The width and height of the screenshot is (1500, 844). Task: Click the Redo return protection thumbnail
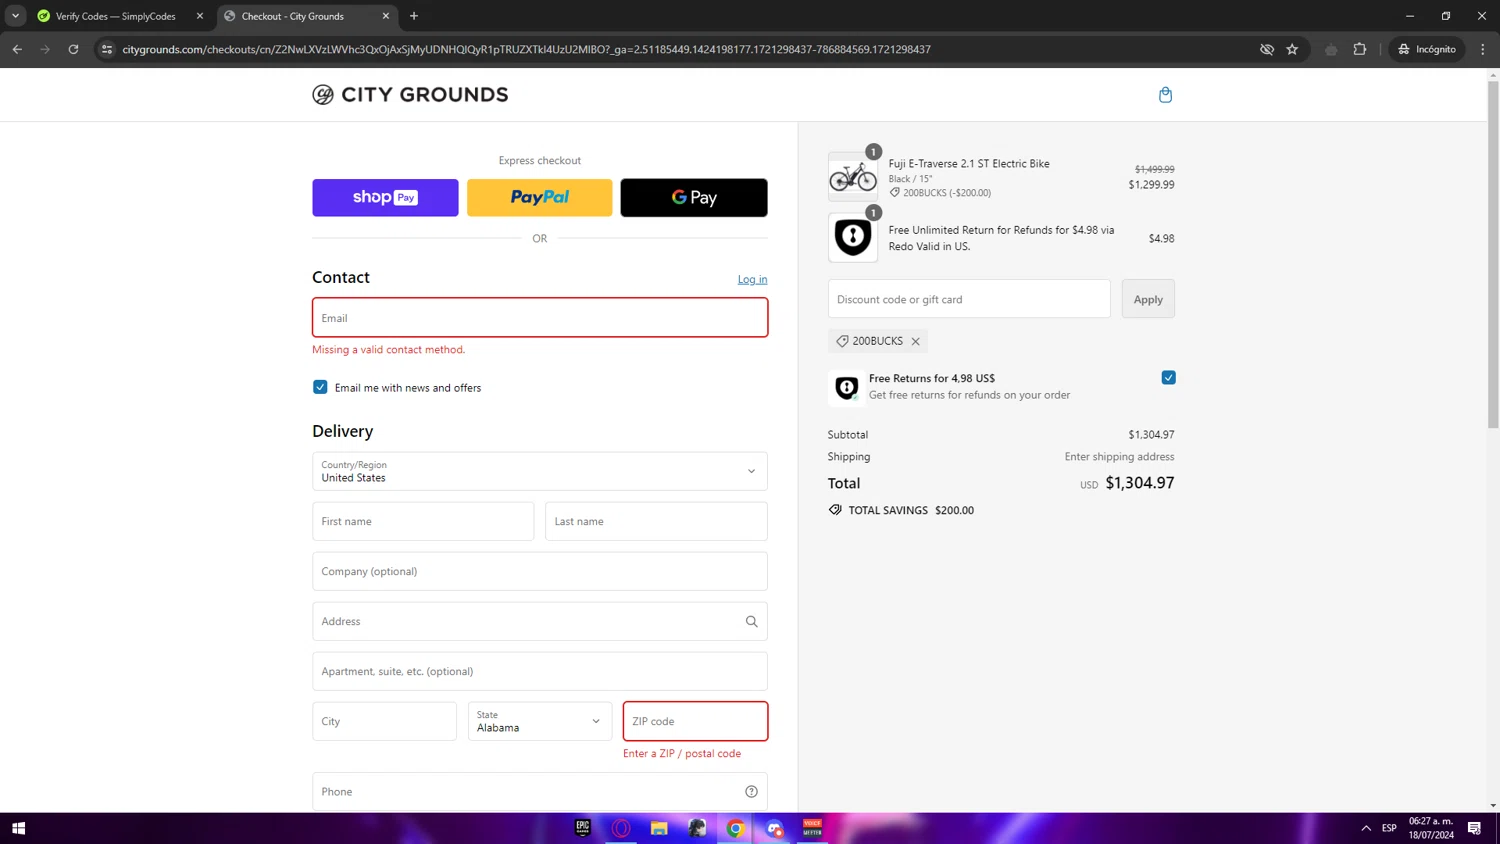(x=853, y=238)
